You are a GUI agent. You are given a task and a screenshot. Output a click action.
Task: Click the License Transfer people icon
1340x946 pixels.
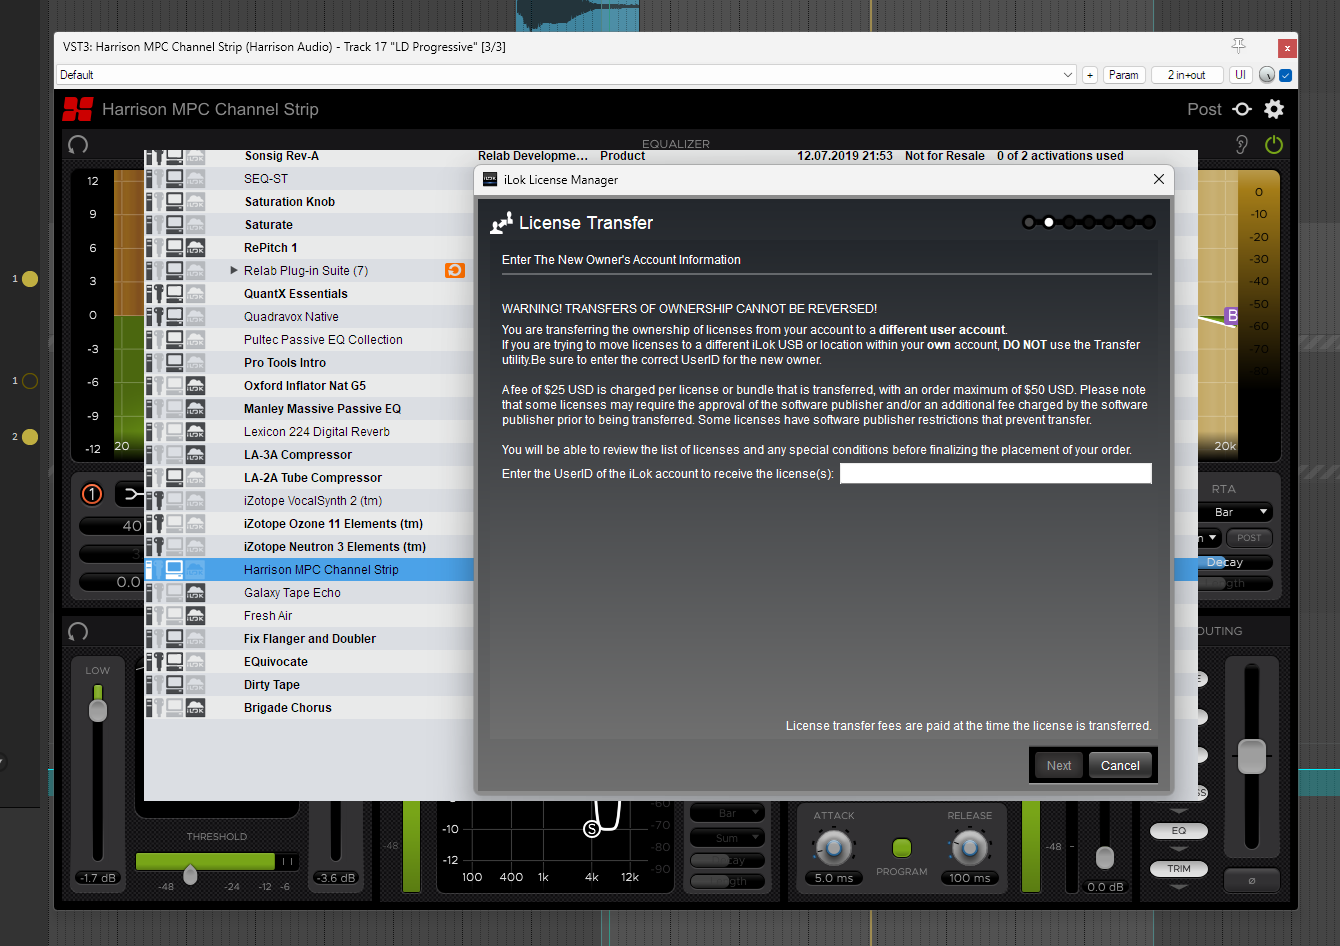pos(501,223)
